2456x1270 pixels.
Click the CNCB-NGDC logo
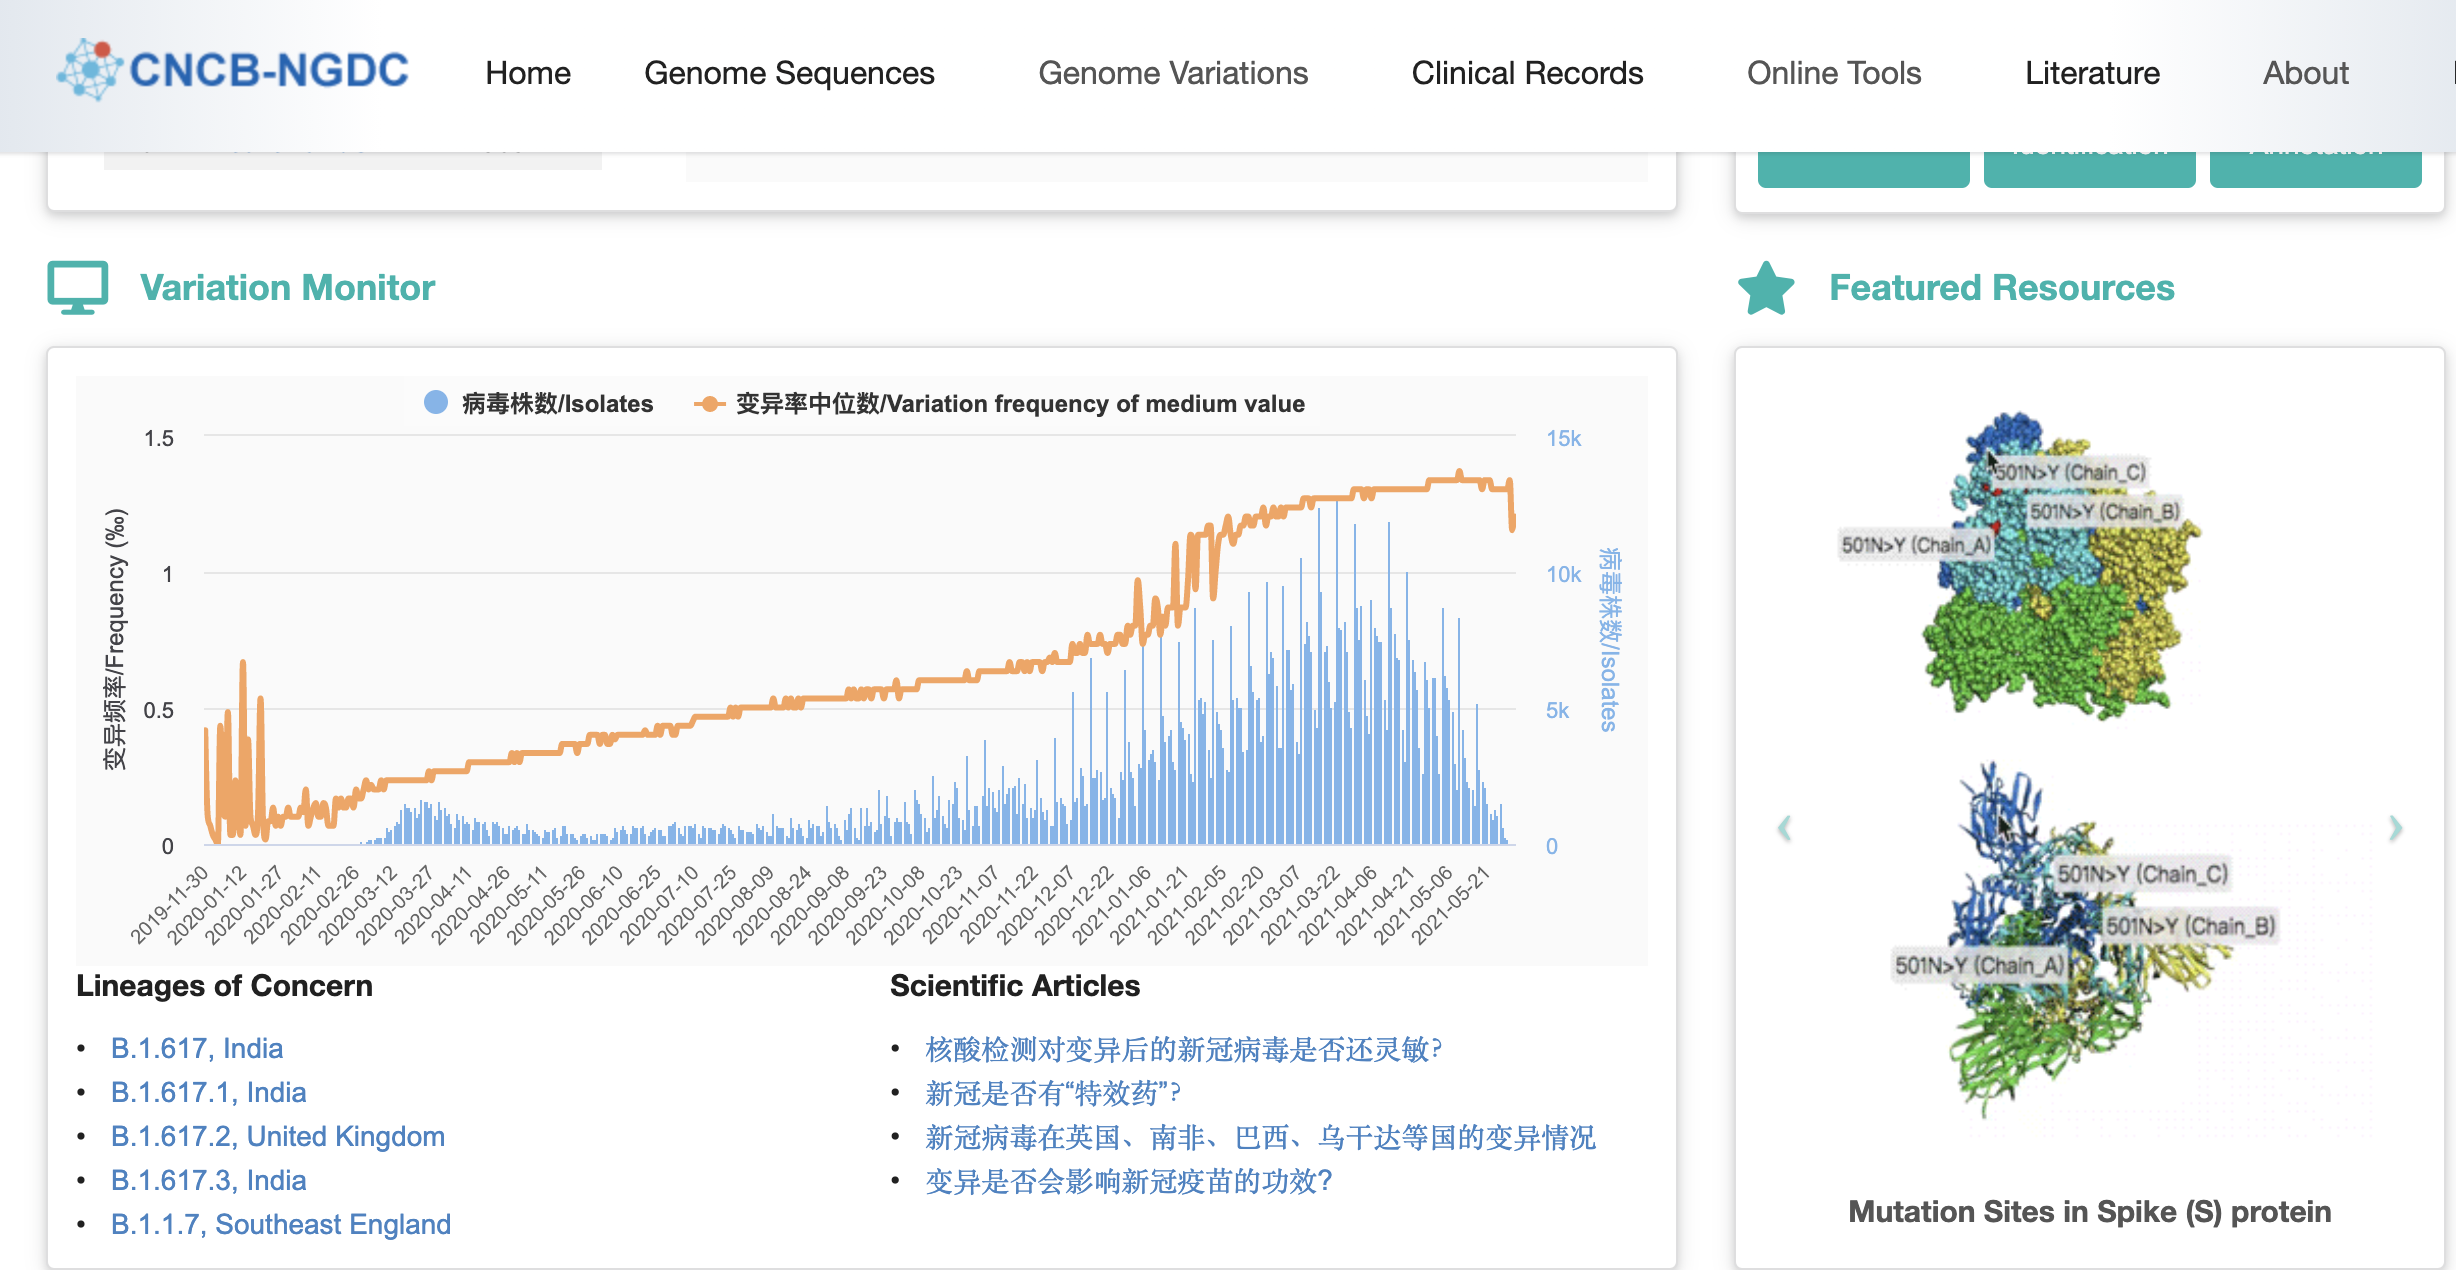tap(232, 70)
